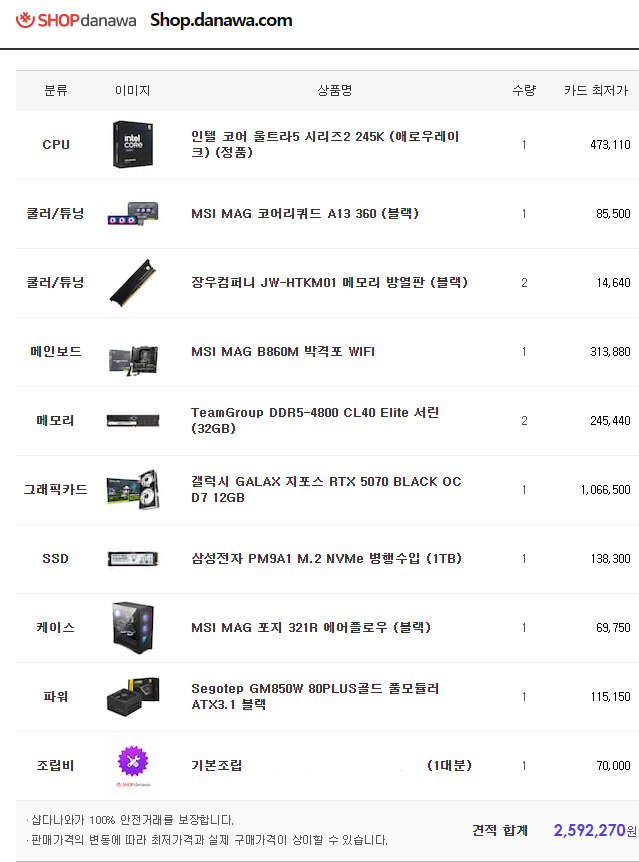Click the 갤럭시 GALAX RTX 5070 product name

326,489
